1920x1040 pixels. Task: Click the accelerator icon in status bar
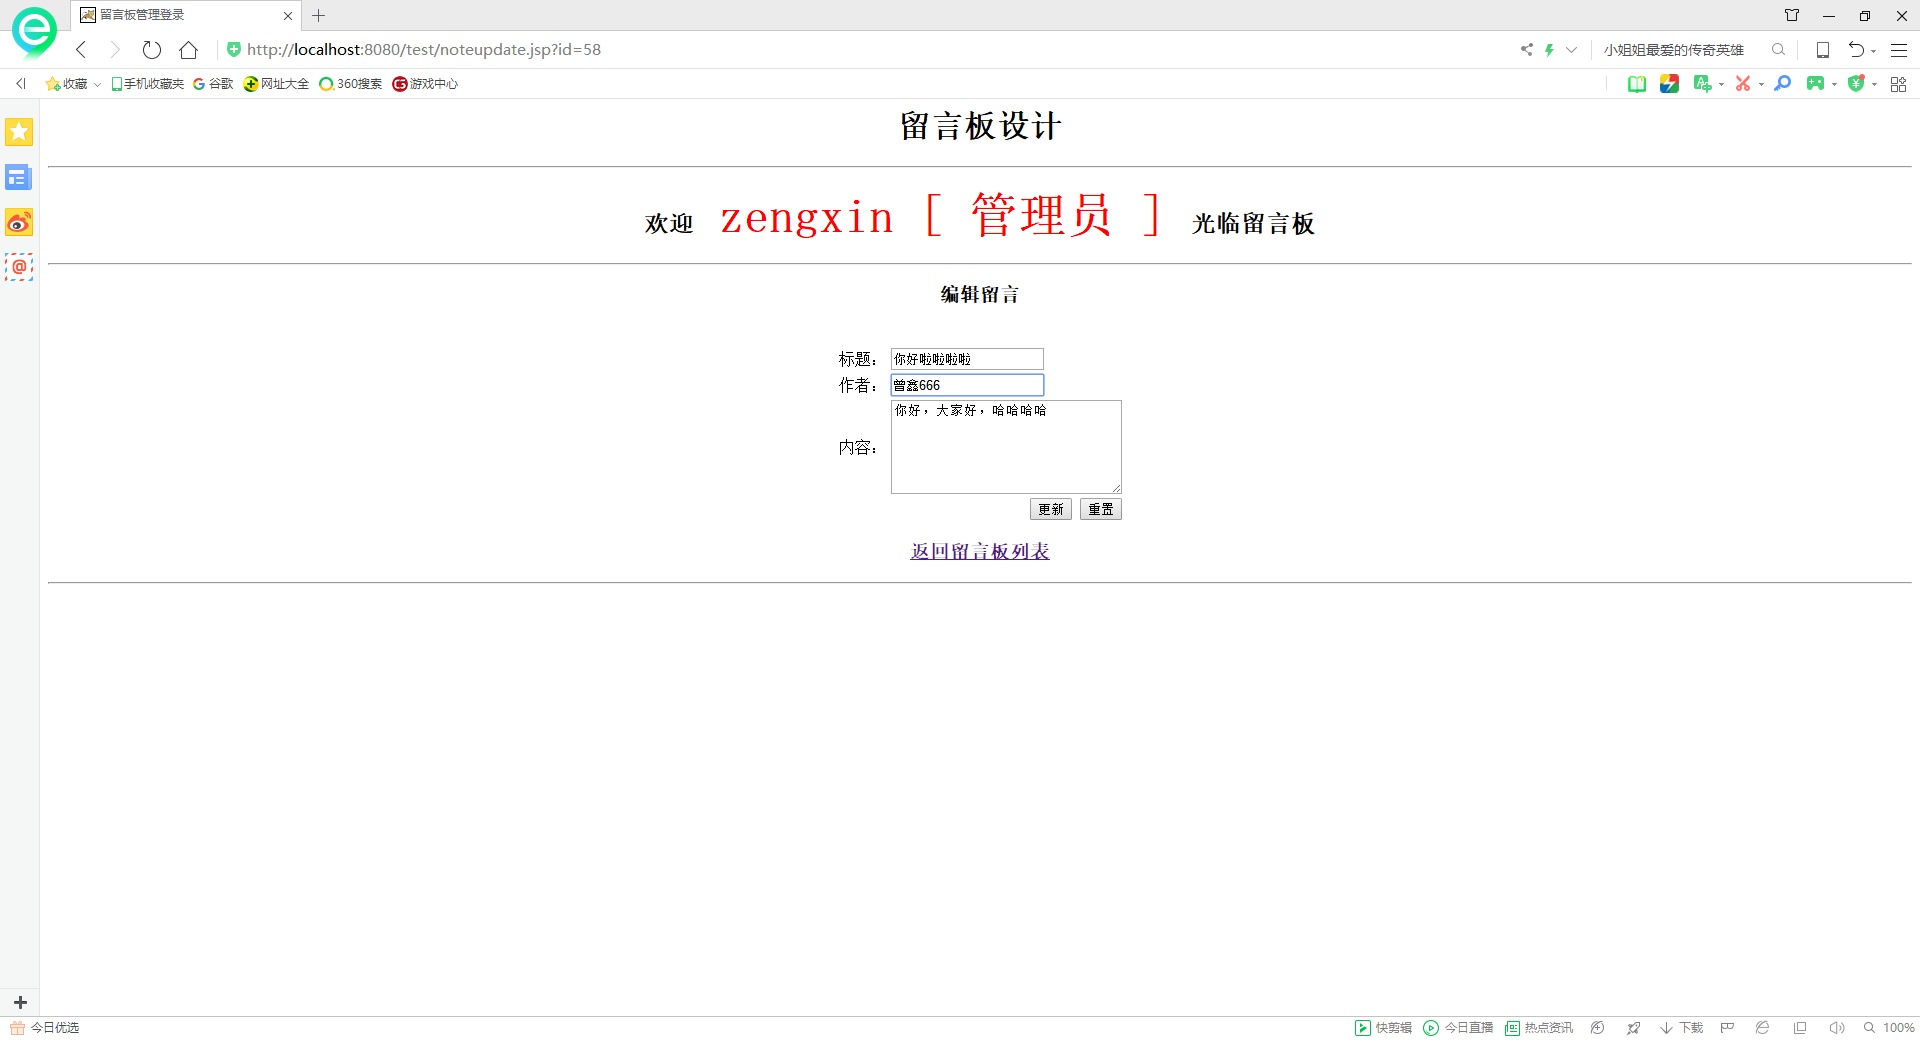pos(1598,1028)
